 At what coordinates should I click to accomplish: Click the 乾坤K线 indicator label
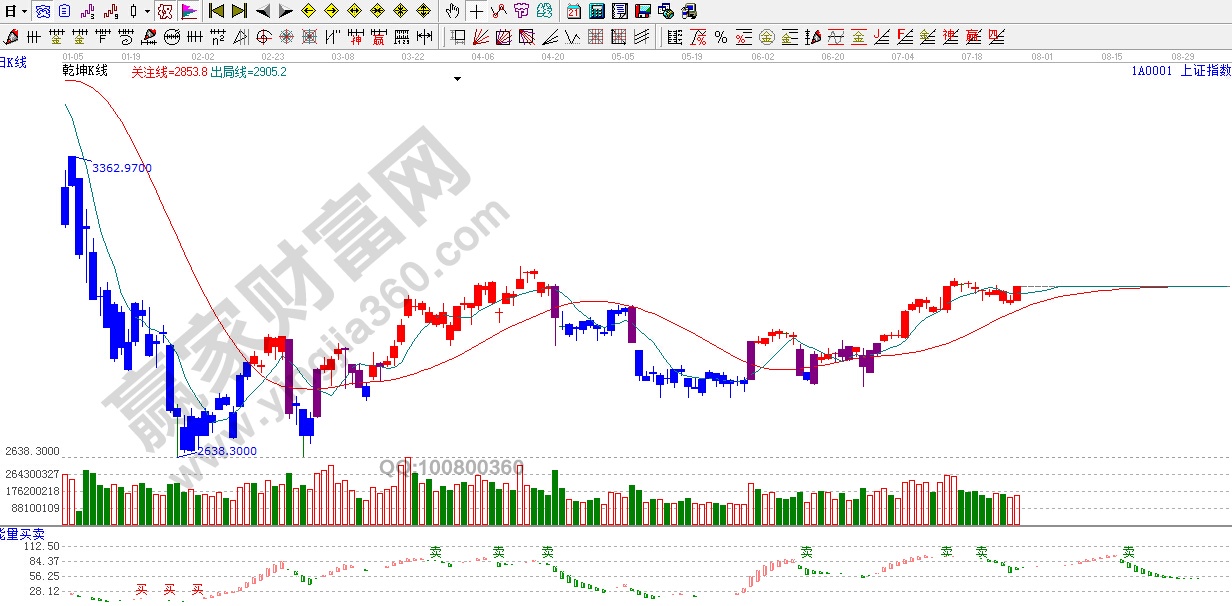(85, 71)
